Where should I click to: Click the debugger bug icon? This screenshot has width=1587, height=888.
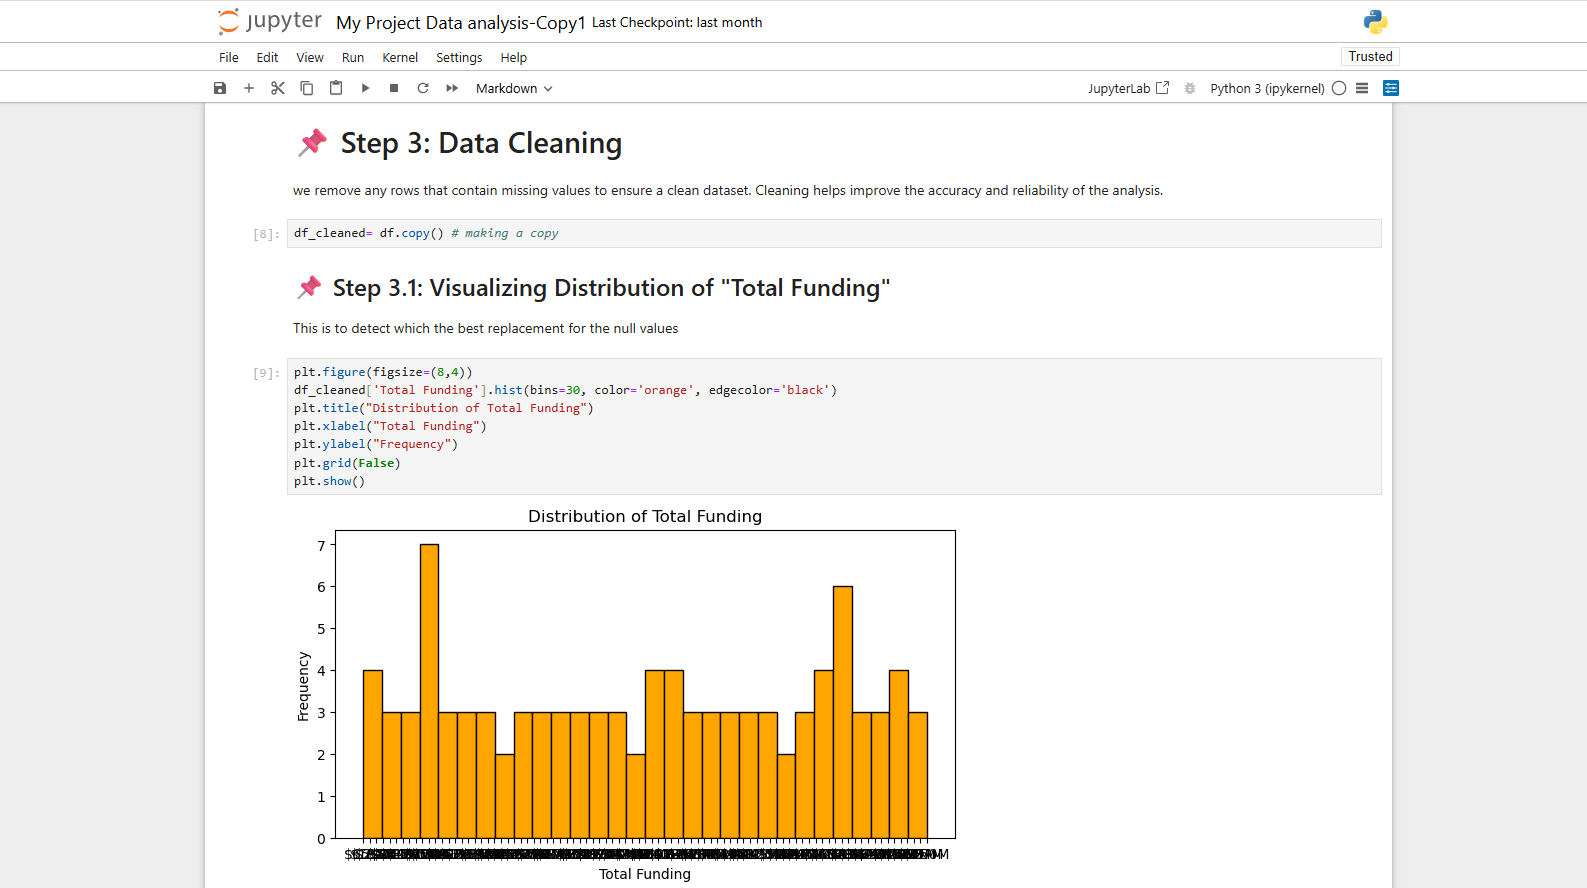point(1190,88)
